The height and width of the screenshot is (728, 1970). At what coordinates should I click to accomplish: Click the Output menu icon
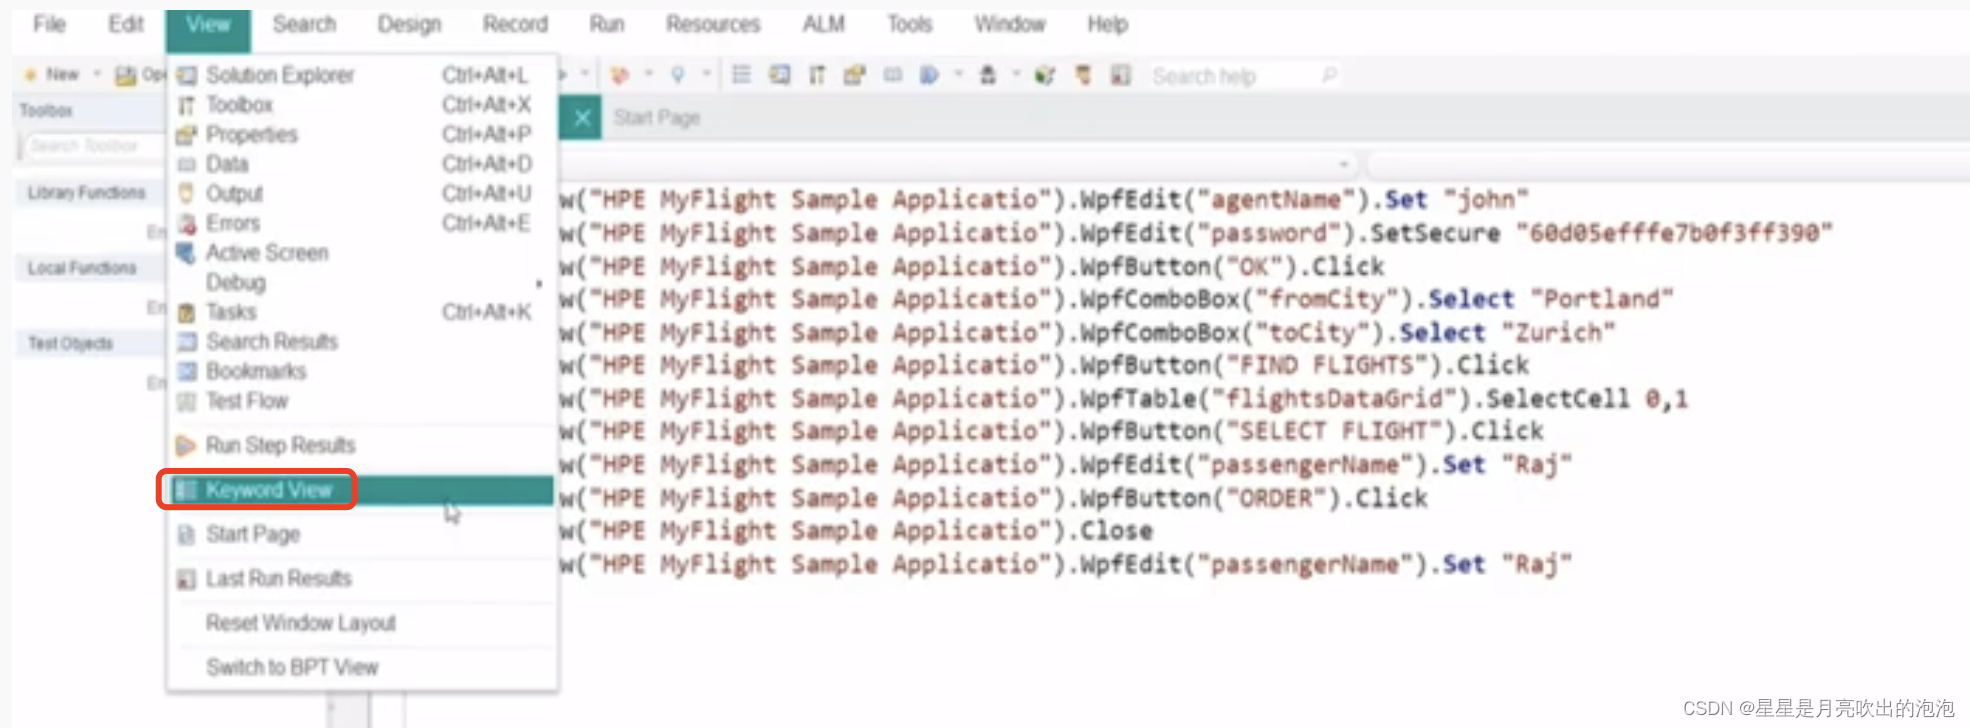pos(186,193)
